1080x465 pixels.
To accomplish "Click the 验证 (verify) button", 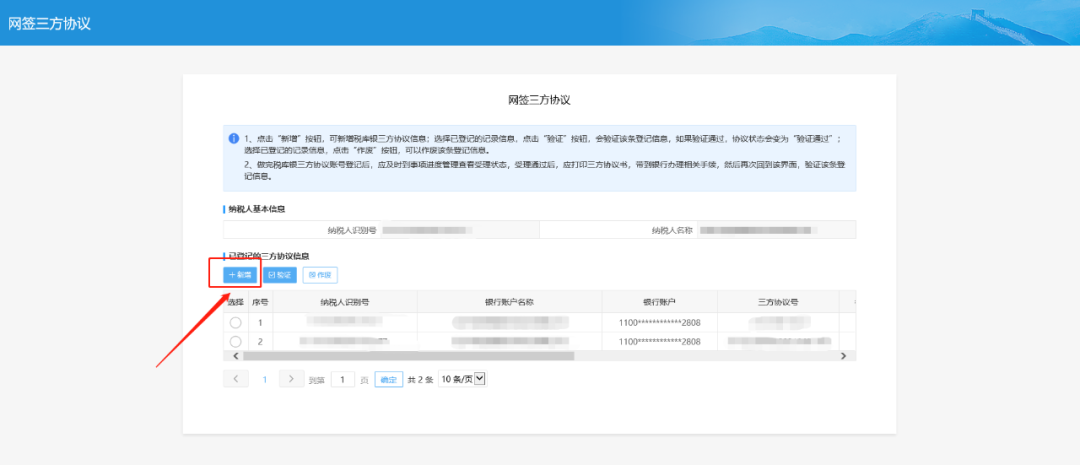I will [x=280, y=275].
